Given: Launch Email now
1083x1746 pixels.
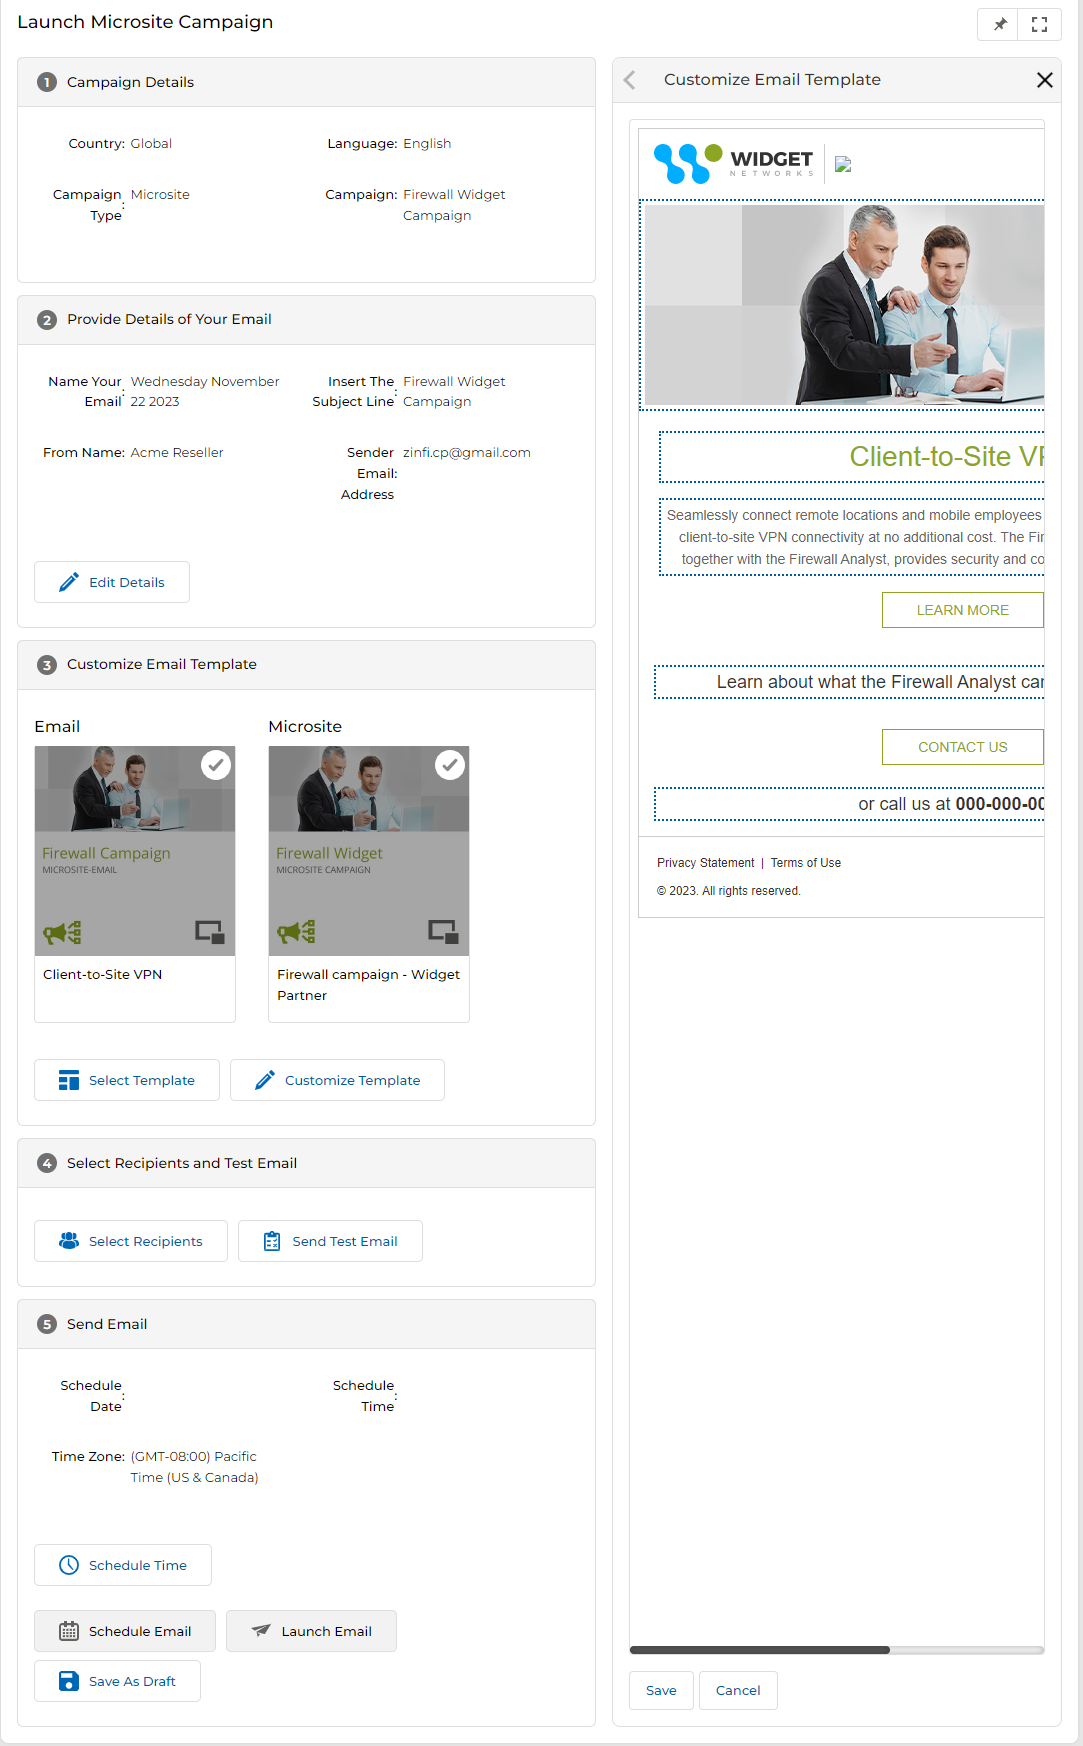Looking at the screenshot, I should click(x=311, y=1631).
